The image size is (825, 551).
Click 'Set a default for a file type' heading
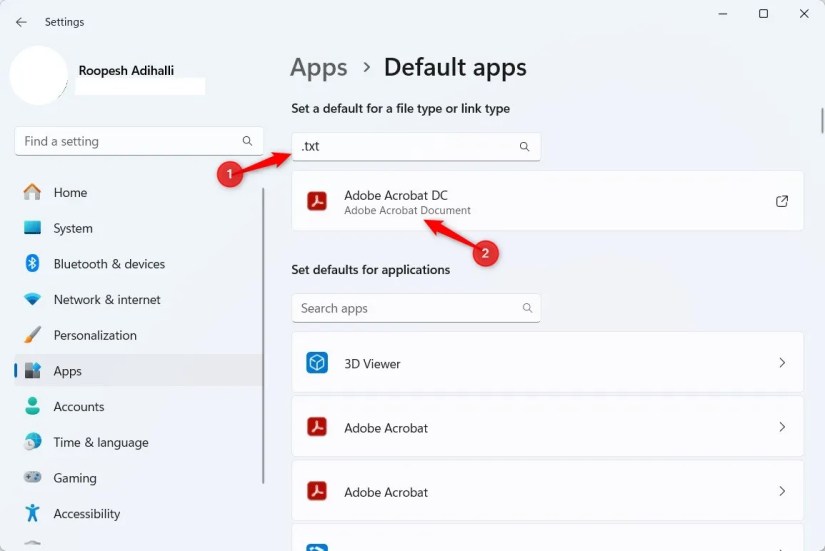[400, 109]
